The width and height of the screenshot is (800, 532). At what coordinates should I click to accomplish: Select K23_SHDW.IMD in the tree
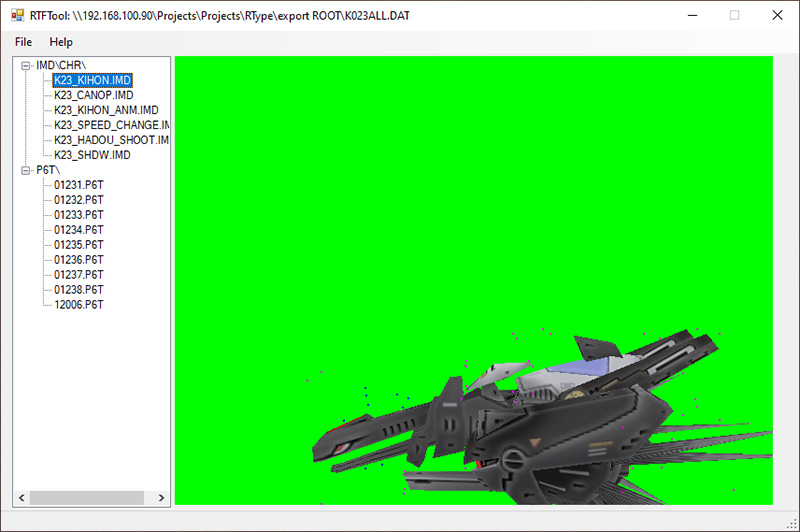coord(92,155)
